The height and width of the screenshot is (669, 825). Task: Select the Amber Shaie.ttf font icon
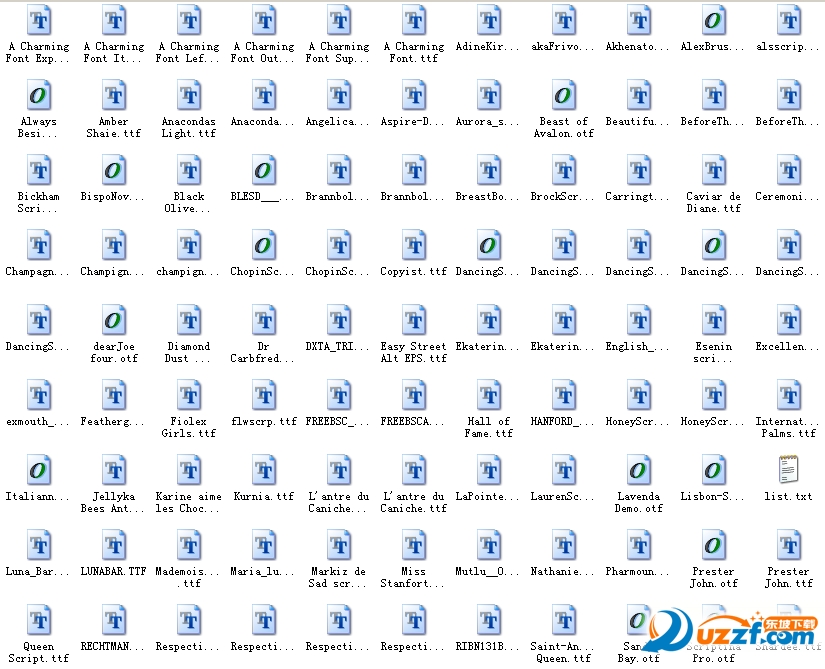click(x=114, y=95)
